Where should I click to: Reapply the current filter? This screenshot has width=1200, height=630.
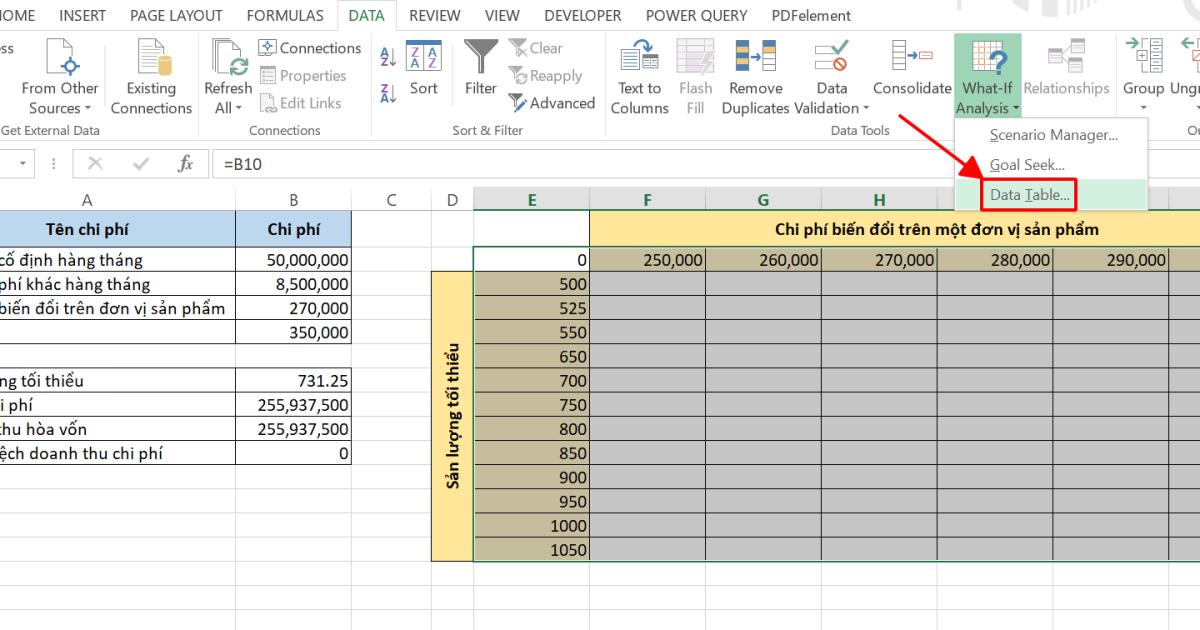click(x=547, y=75)
